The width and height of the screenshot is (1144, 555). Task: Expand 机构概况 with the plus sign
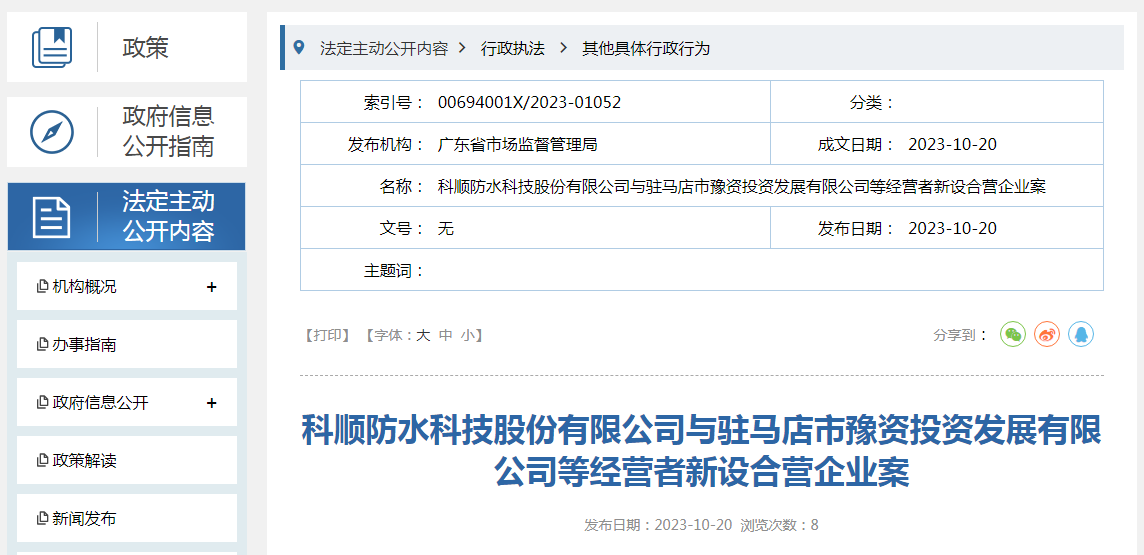pos(212,287)
